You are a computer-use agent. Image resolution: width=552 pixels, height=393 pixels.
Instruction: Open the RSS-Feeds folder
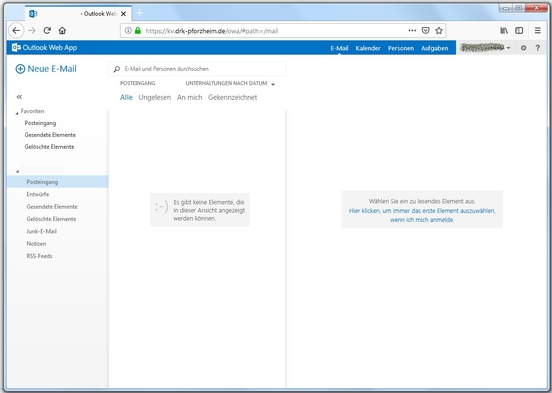(39, 256)
